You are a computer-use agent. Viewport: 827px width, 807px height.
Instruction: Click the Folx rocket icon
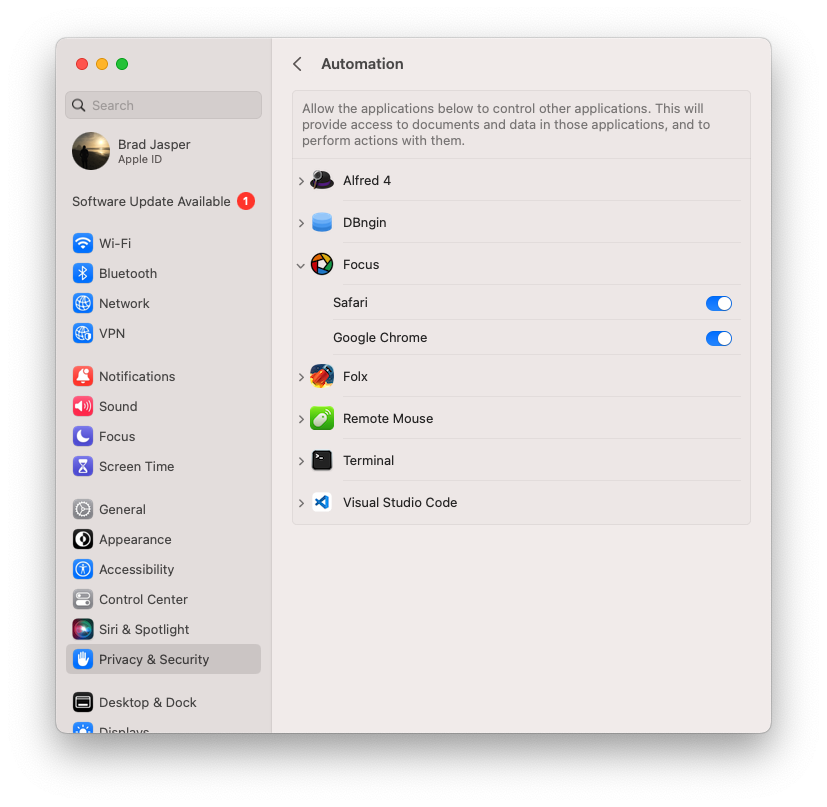tap(321, 376)
